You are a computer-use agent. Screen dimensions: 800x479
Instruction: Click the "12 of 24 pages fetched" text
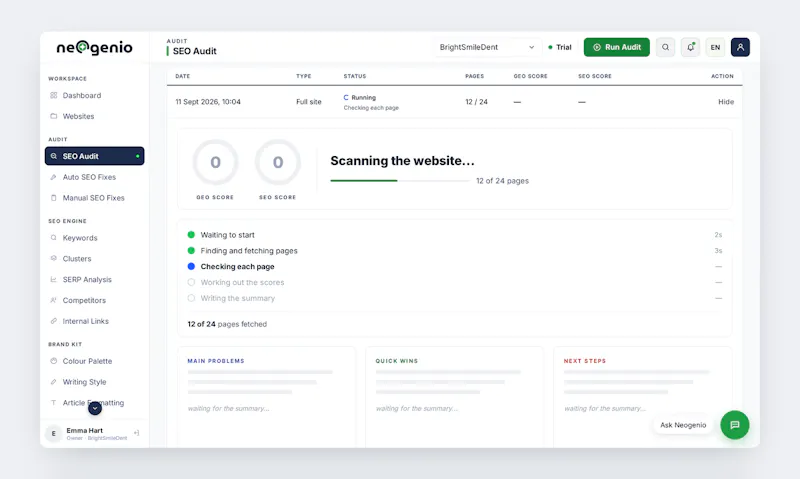[x=227, y=324]
